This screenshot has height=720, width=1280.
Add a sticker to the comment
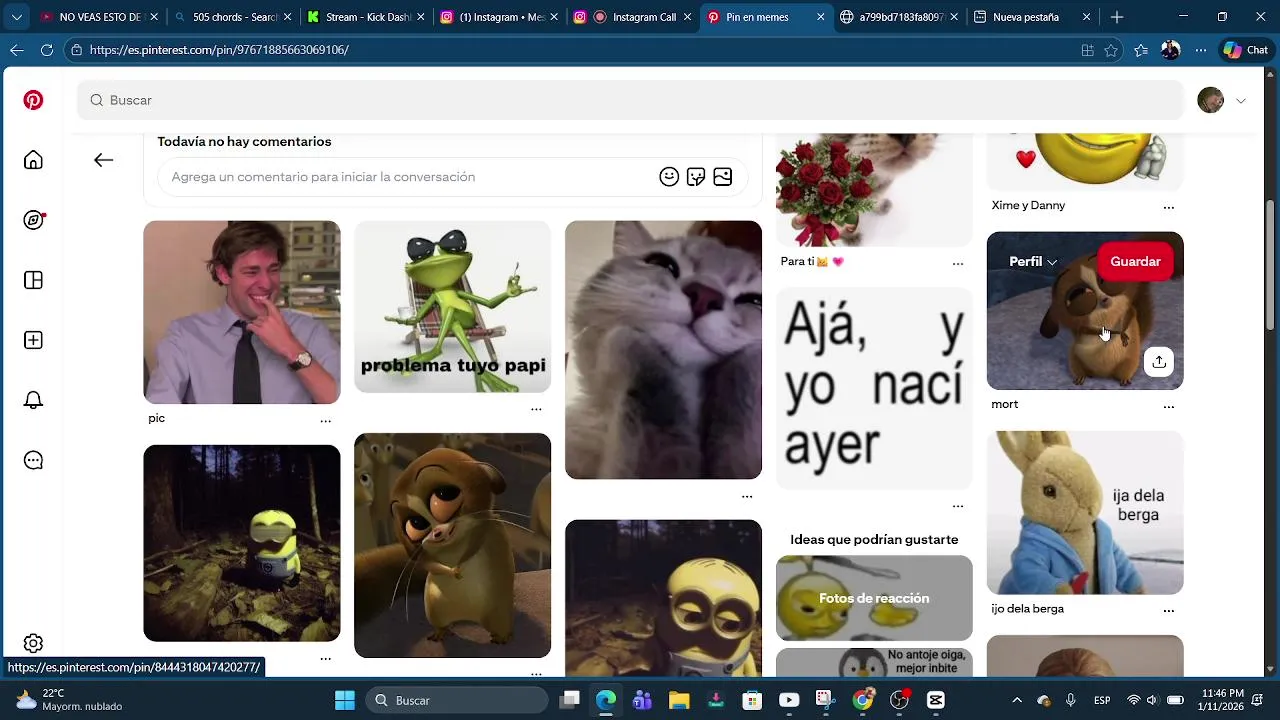[696, 177]
